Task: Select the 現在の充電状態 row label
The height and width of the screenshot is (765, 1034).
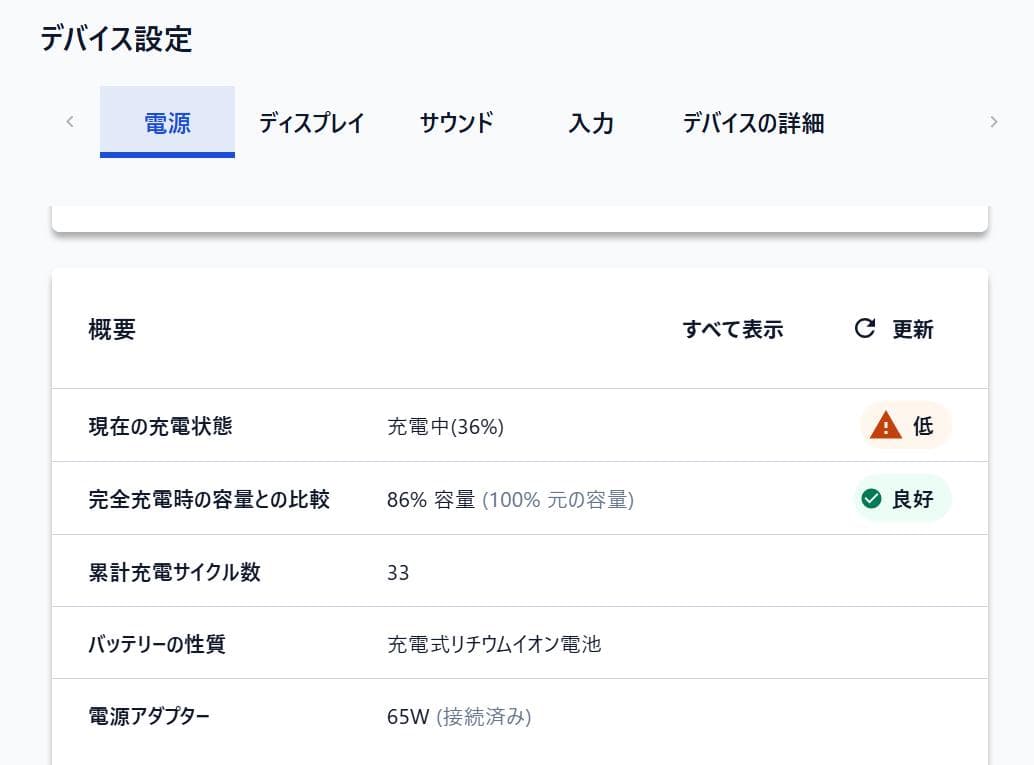Action: coord(160,426)
